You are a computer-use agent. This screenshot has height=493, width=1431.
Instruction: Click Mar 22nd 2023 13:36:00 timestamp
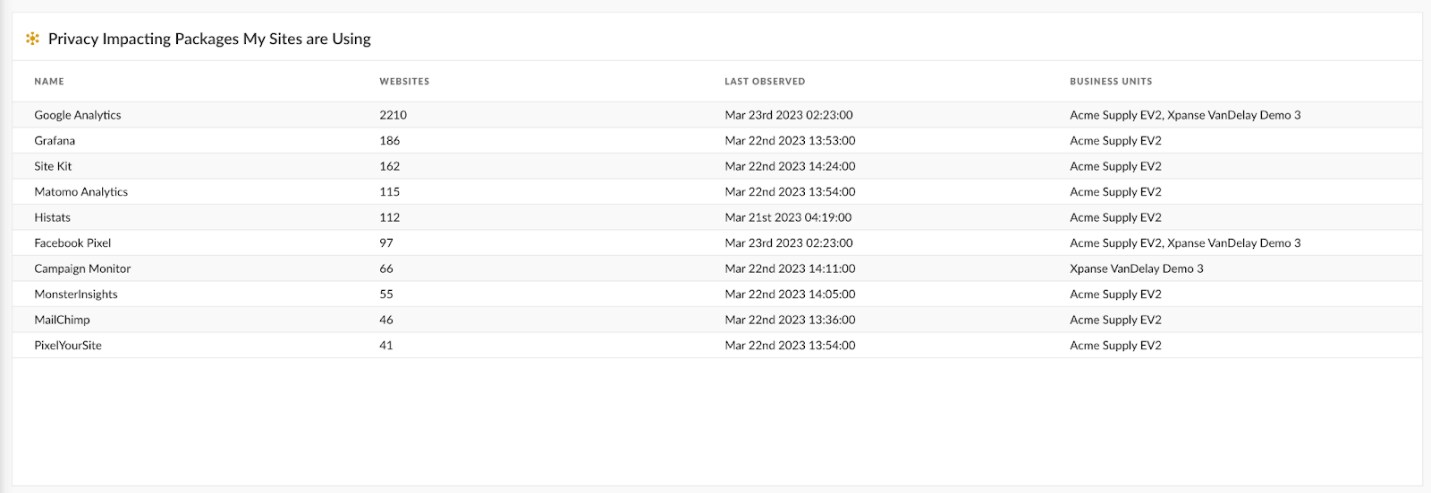click(789, 320)
